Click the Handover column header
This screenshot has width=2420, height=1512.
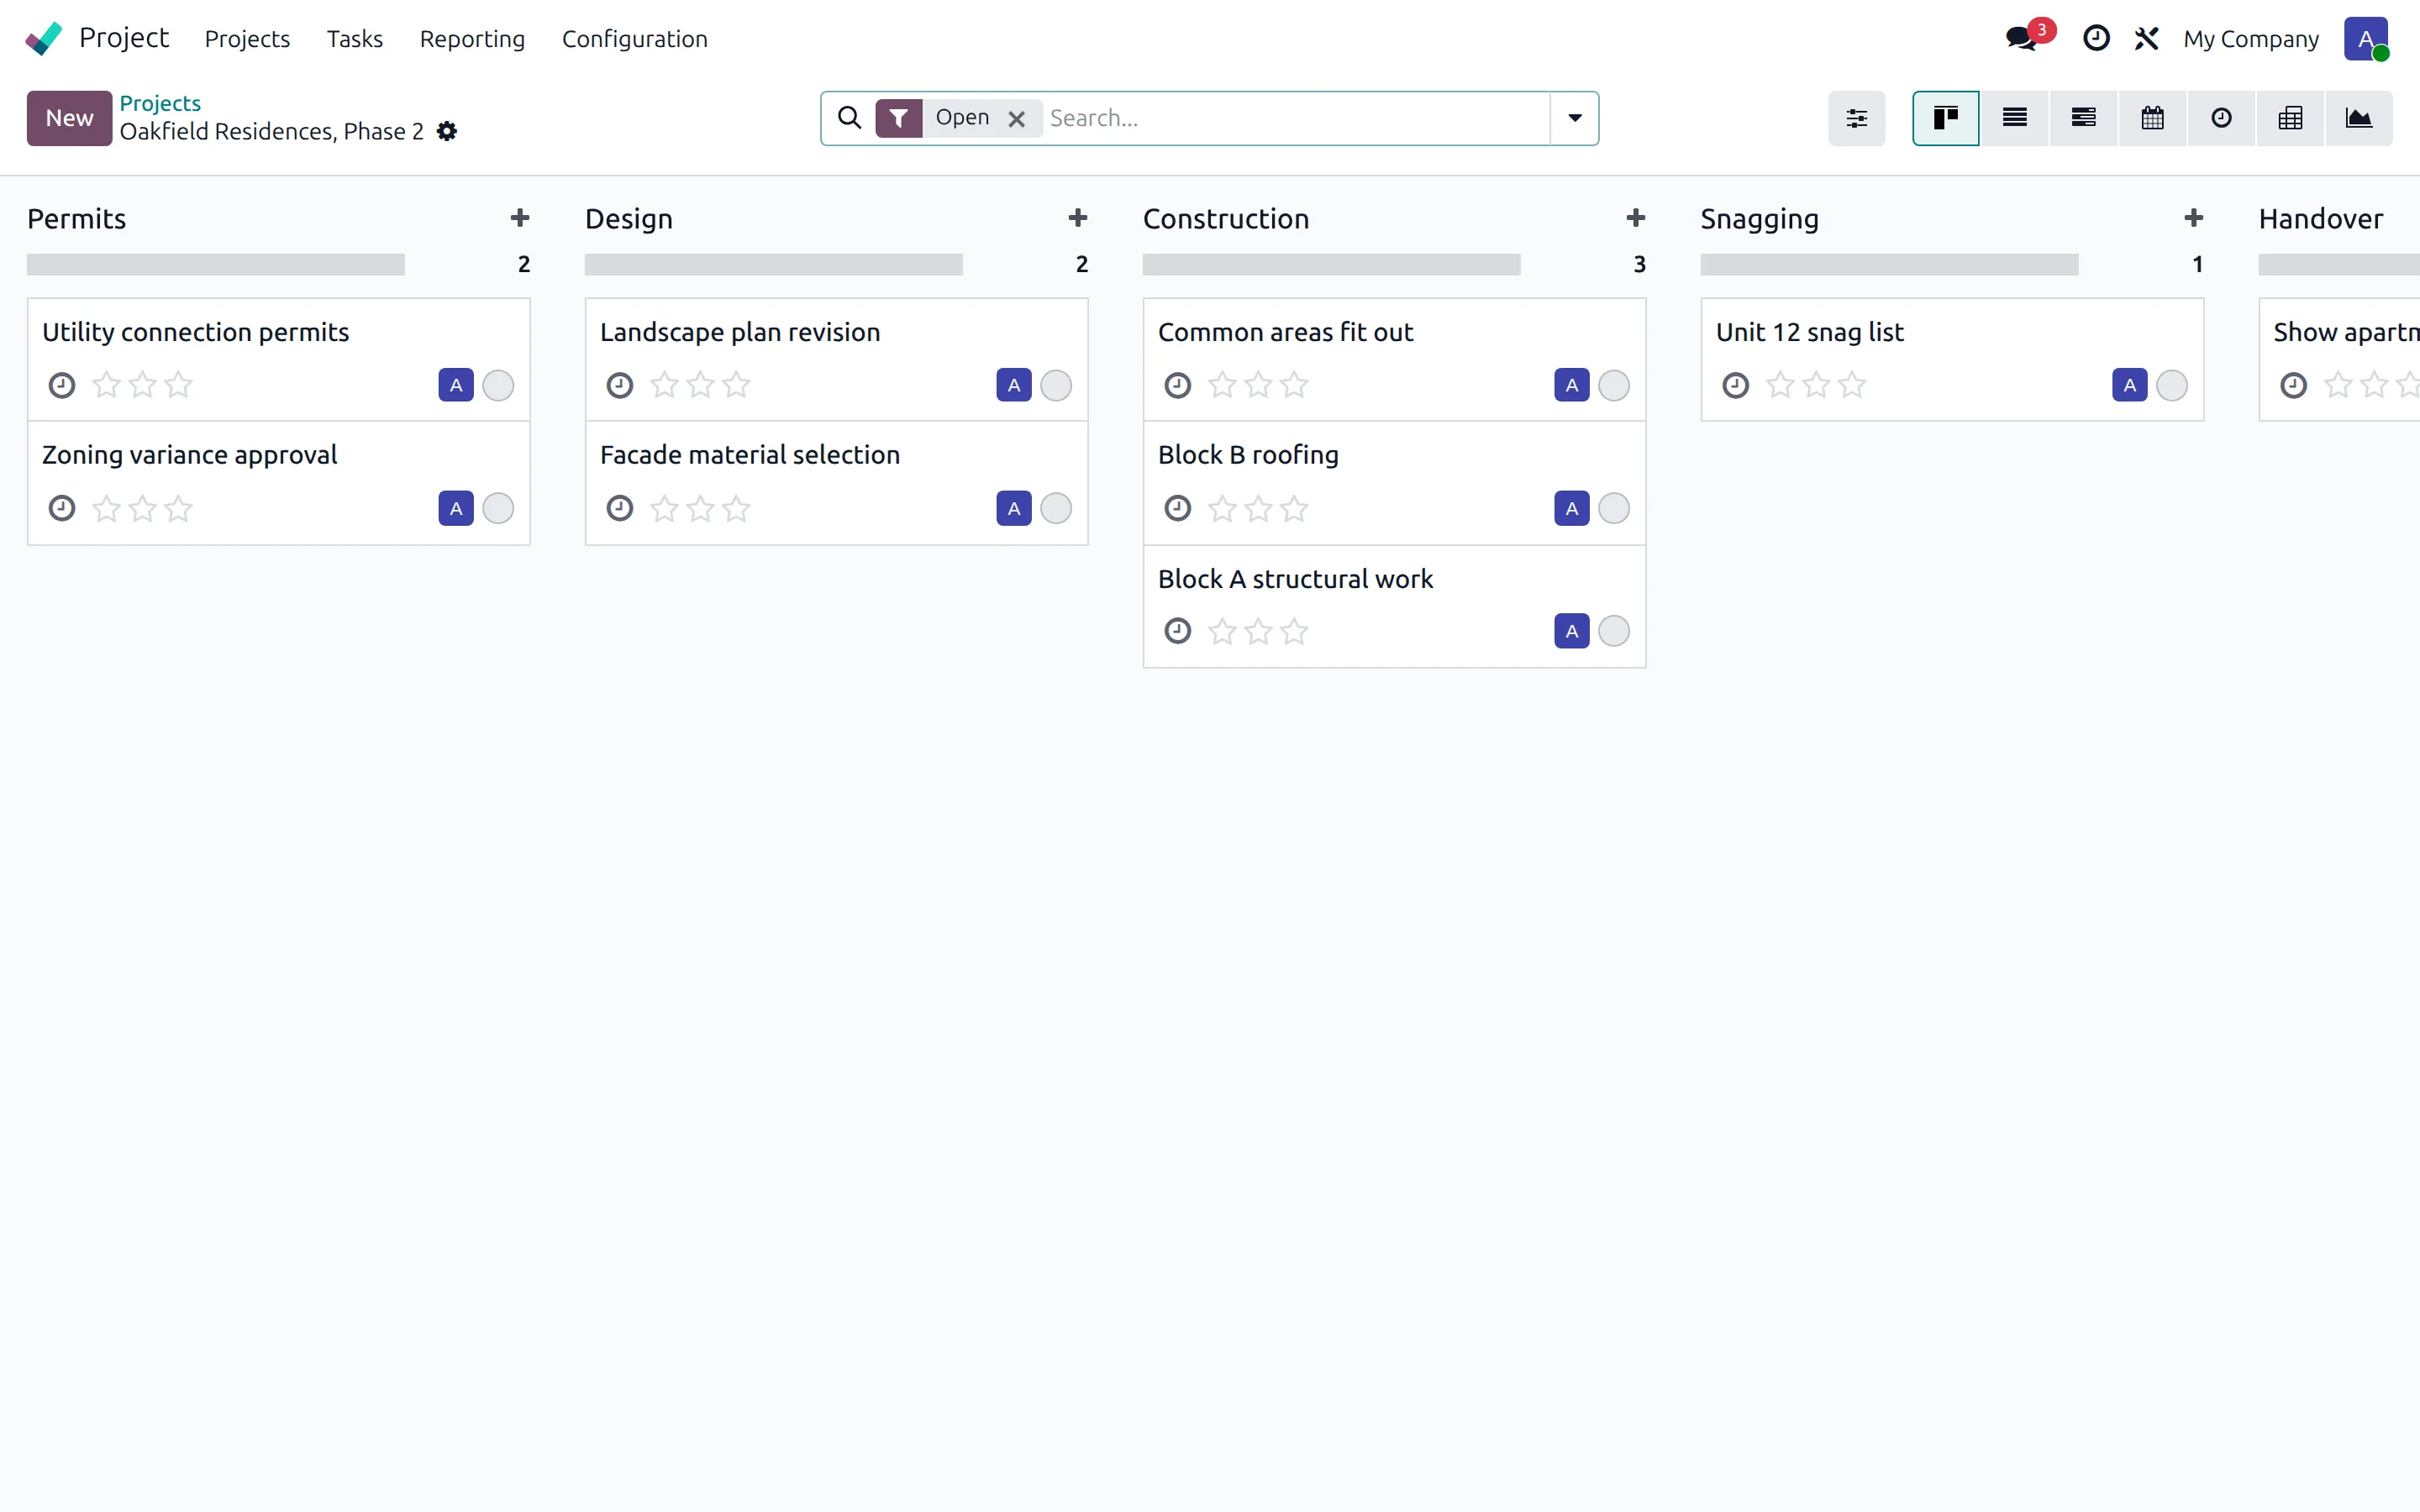tap(2321, 218)
